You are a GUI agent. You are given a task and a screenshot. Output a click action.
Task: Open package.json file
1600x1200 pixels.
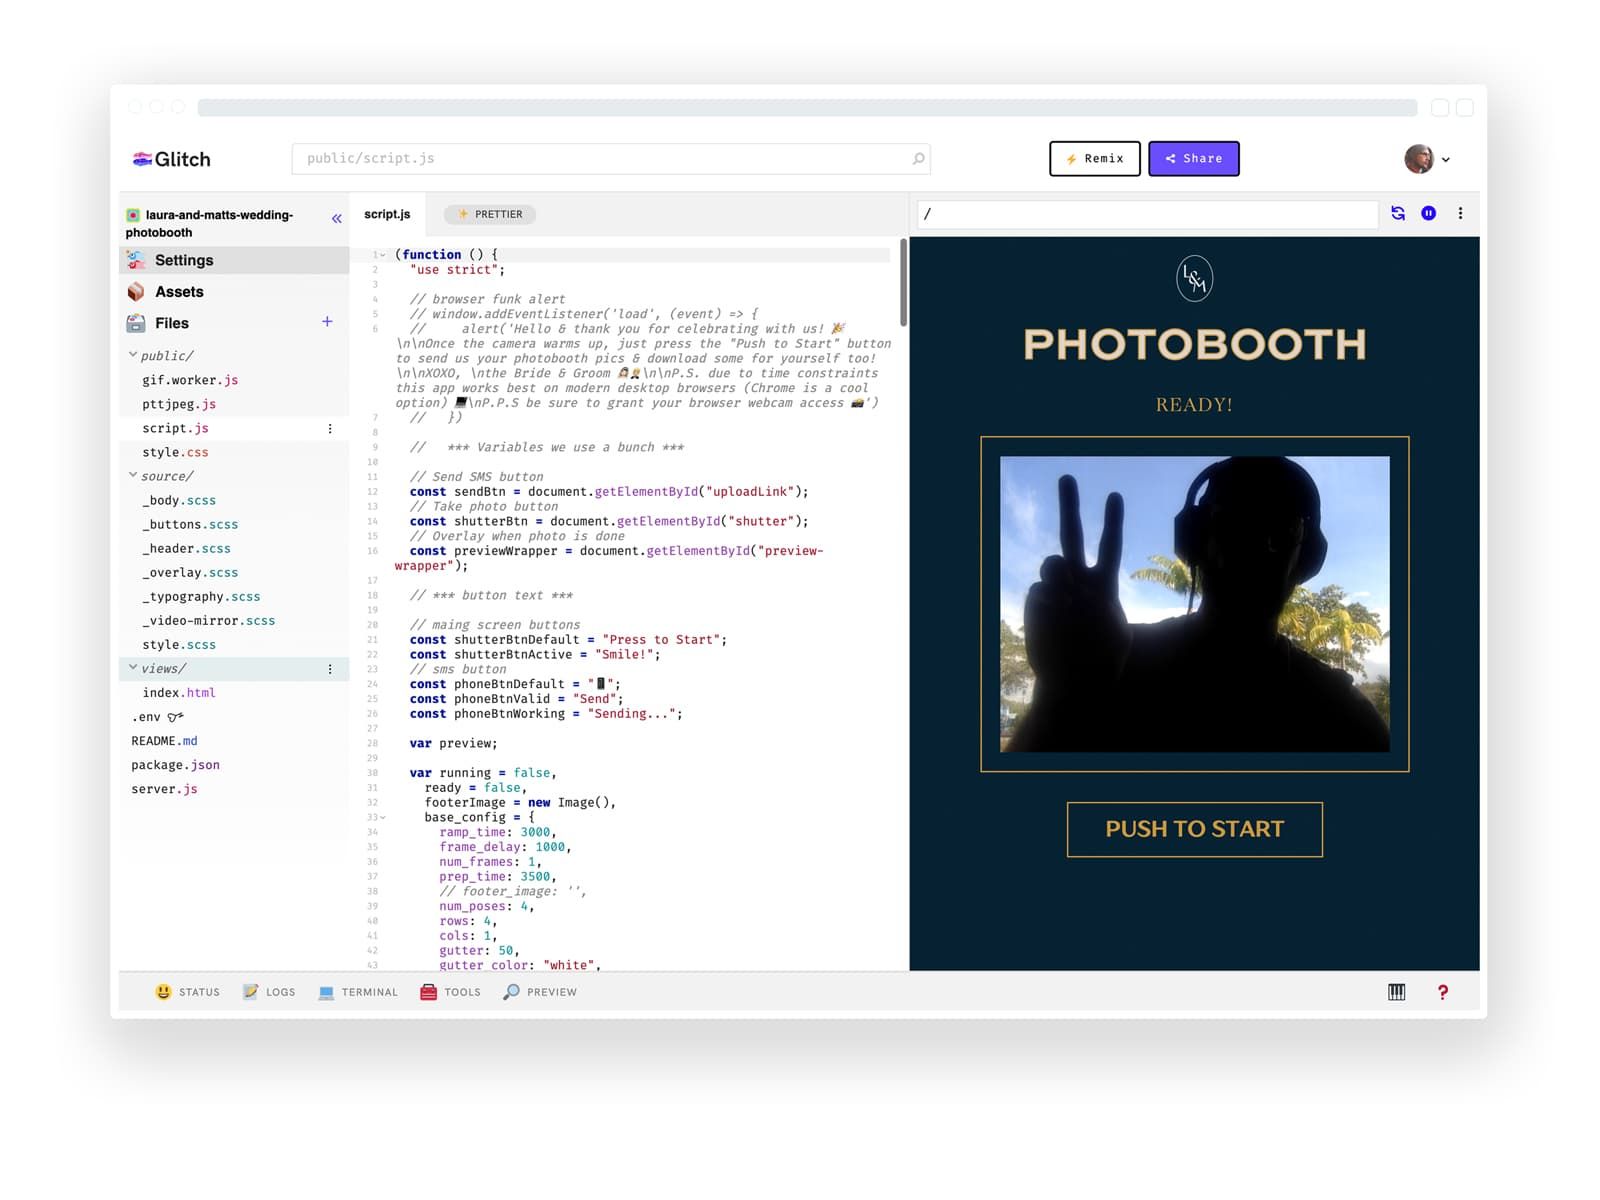pos(175,765)
